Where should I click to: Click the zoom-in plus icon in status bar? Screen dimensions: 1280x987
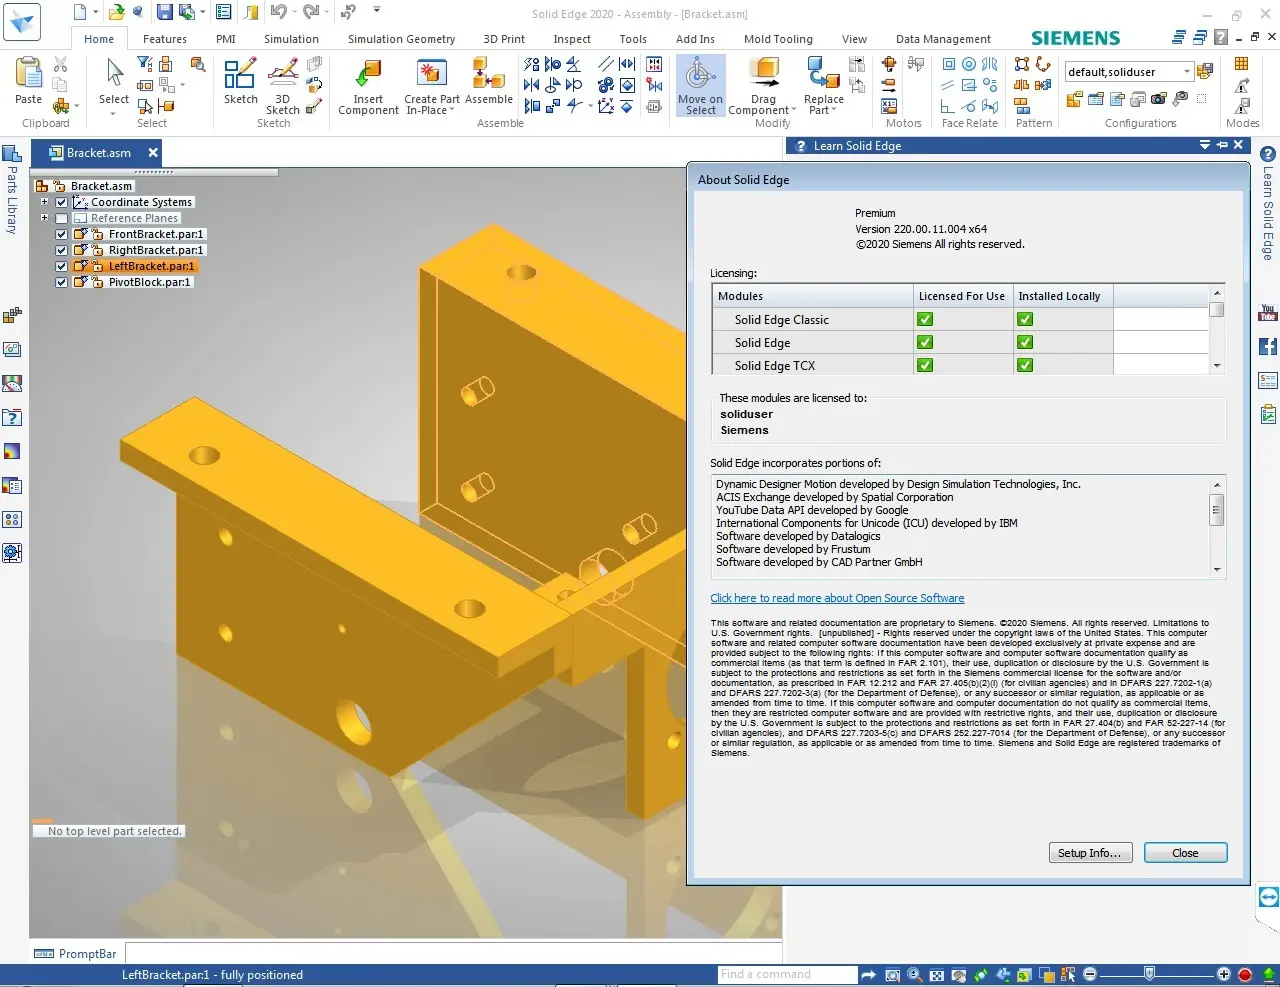click(x=1223, y=975)
